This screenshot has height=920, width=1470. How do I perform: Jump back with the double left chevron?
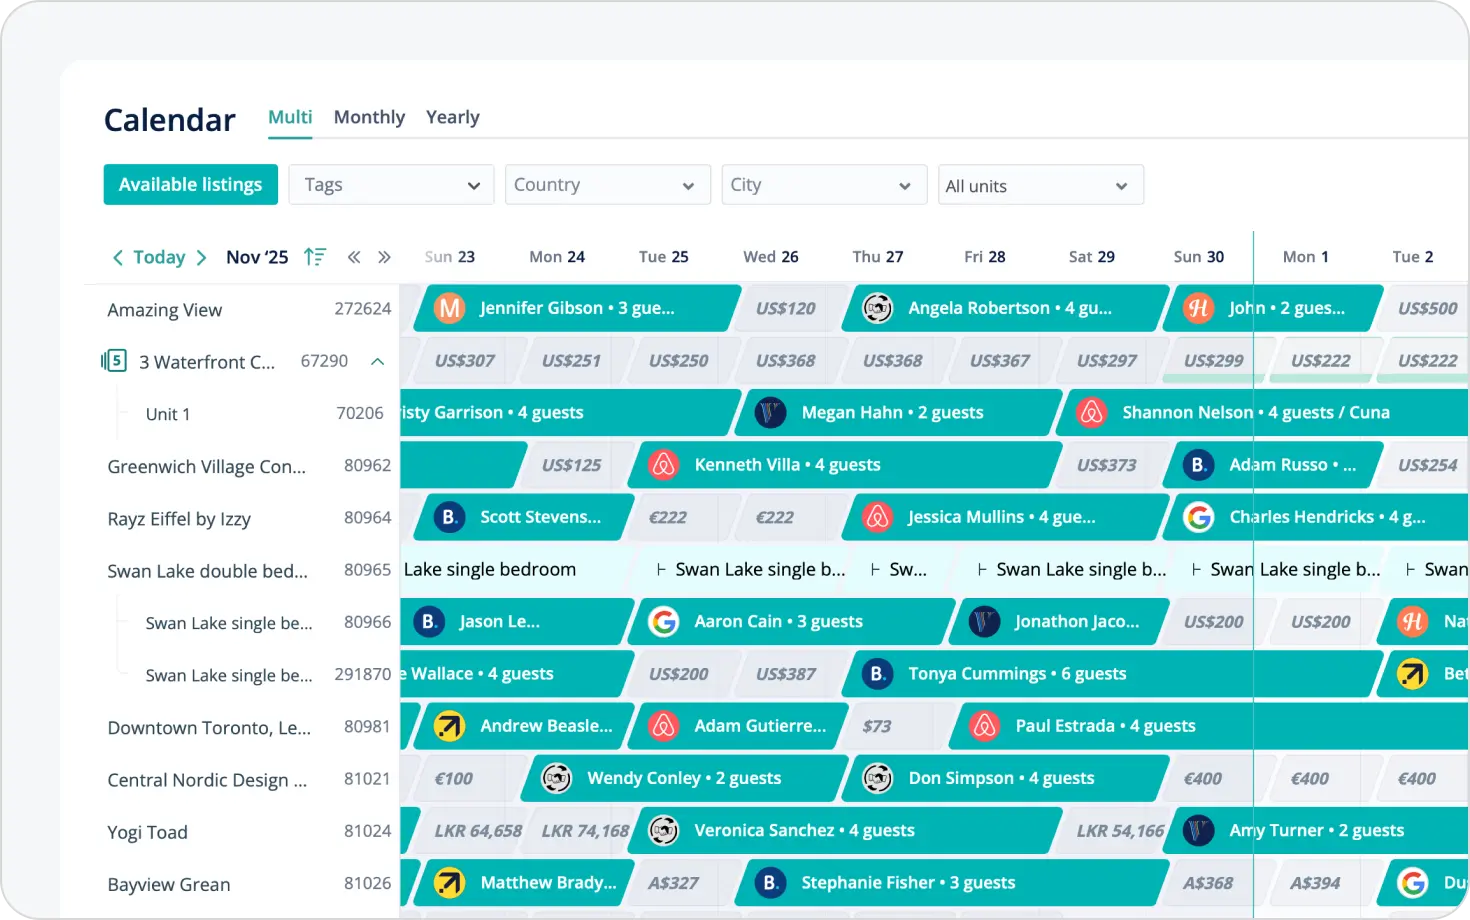pos(354,257)
